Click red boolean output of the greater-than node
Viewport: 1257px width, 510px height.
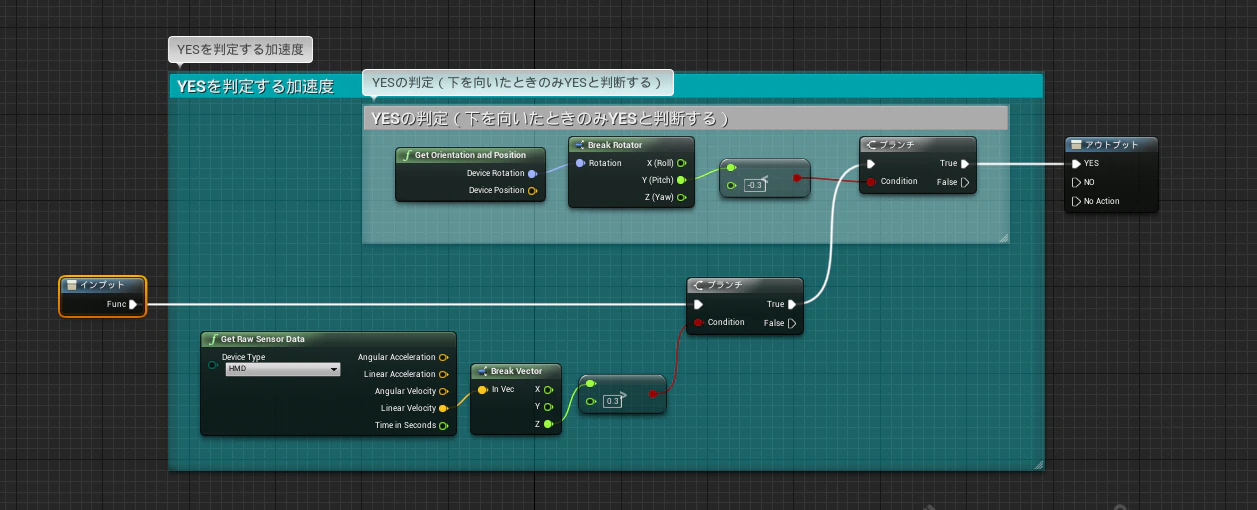pos(653,394)
